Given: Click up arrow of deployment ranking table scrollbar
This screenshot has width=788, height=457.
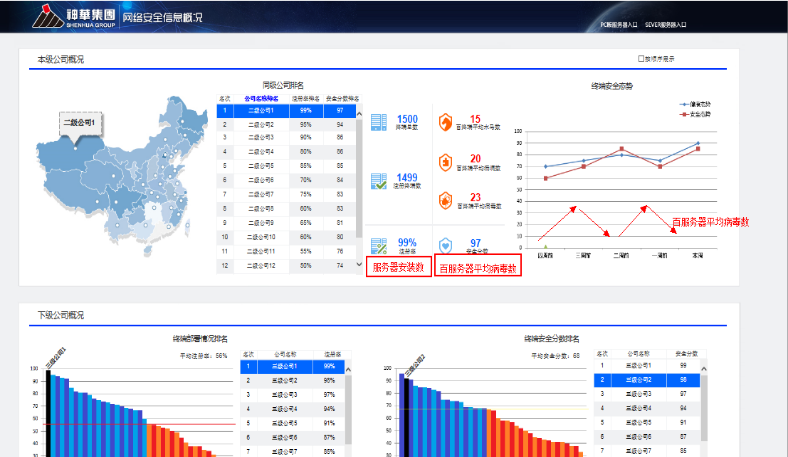Looking at the screenshot, I should 348,370.
